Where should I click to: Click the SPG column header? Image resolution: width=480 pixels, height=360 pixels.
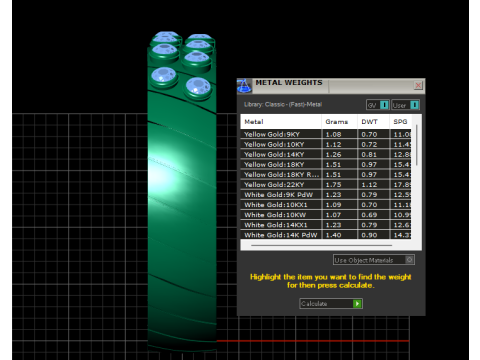point(400,122)
